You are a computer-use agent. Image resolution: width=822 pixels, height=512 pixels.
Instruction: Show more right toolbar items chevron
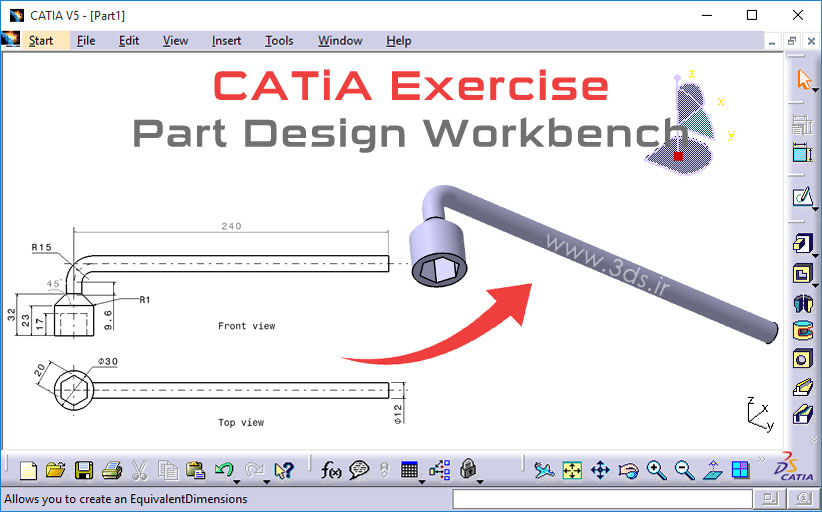click(814, 439)
